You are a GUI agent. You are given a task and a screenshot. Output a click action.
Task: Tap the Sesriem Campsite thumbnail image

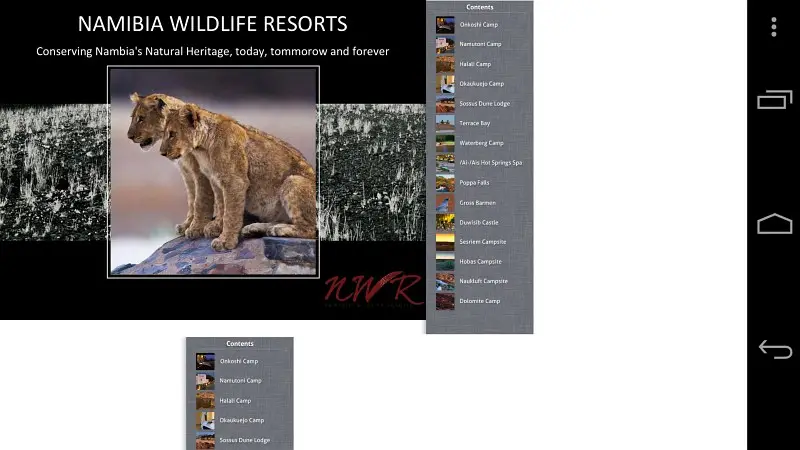(445, 242)
